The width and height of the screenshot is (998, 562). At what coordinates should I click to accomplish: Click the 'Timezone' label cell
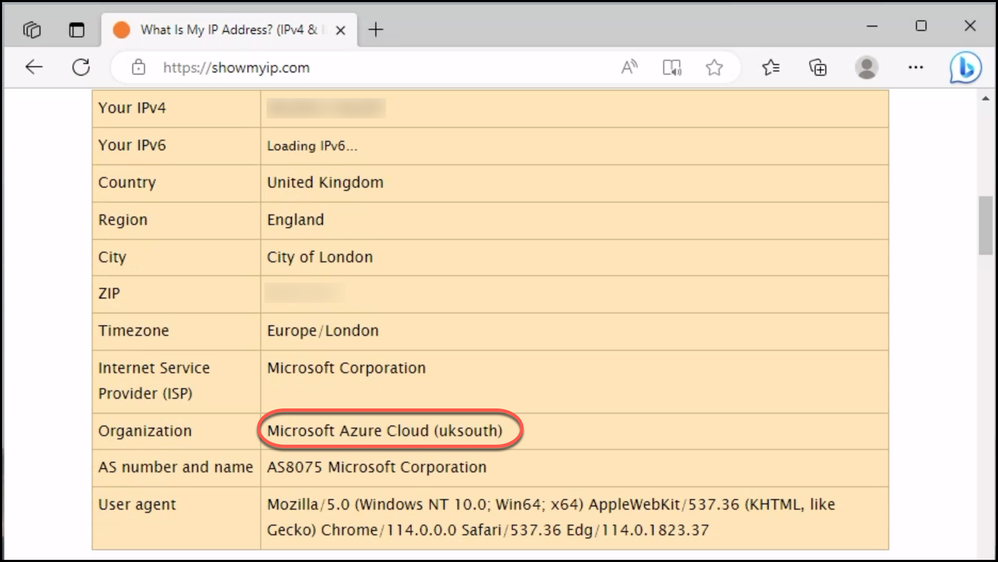pos(176,331)
